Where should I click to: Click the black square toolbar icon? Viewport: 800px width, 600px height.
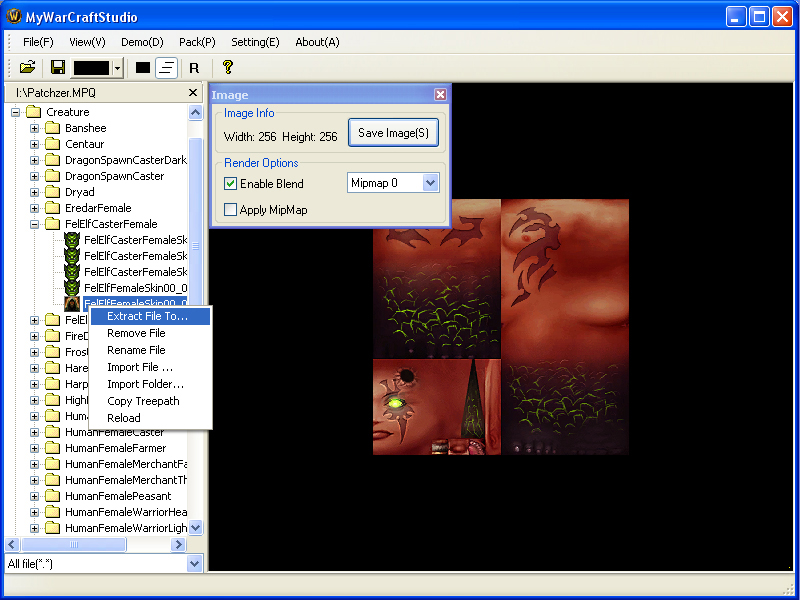click(x=143, y=67)
